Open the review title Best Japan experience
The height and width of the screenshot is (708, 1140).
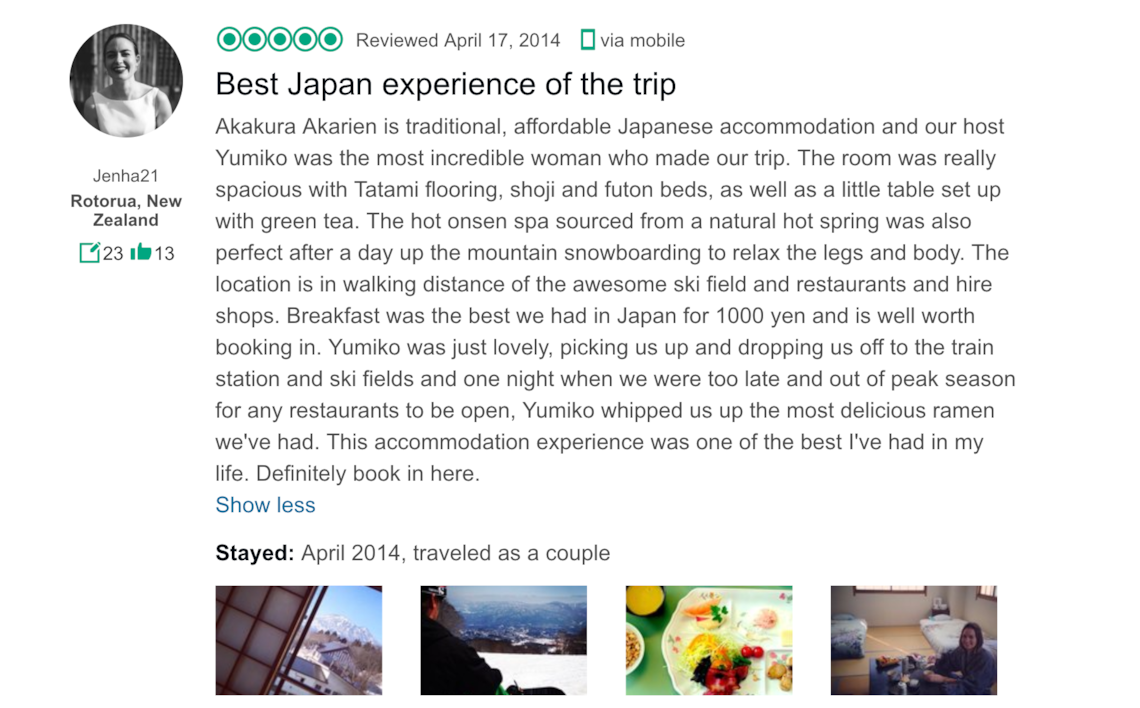(x=446, y=84)
